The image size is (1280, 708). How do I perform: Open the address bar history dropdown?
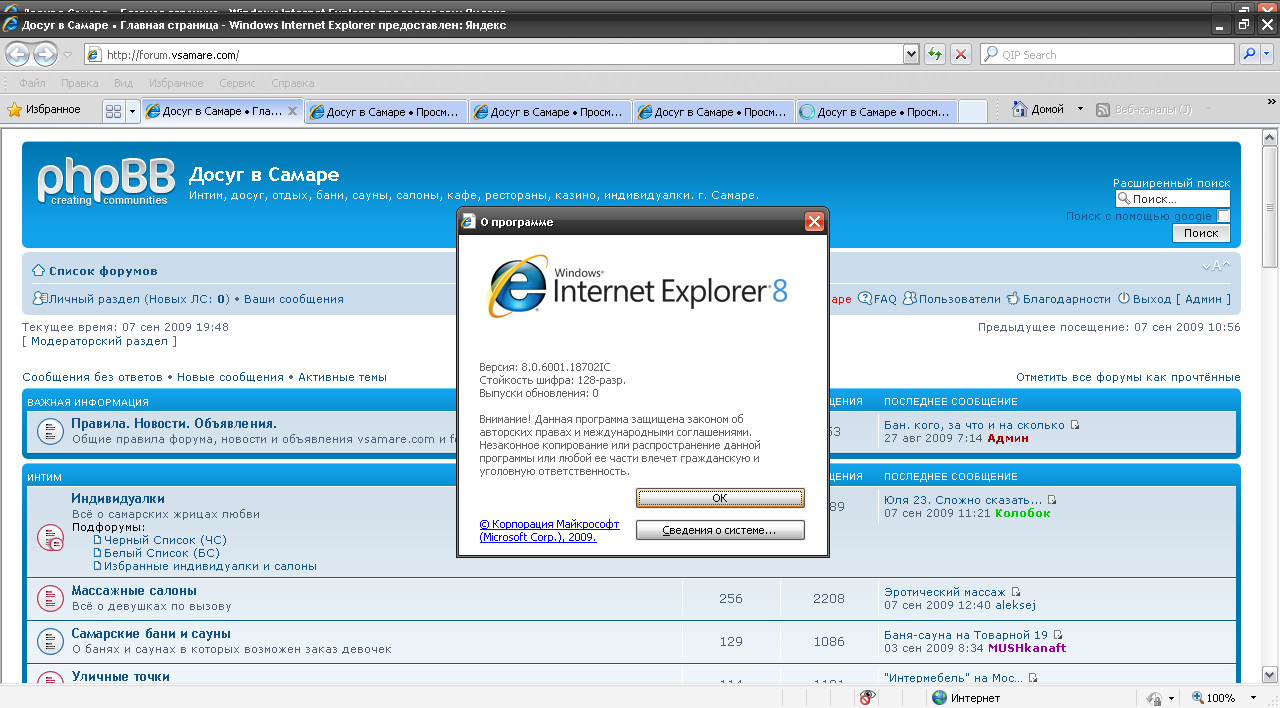[910, 54]
